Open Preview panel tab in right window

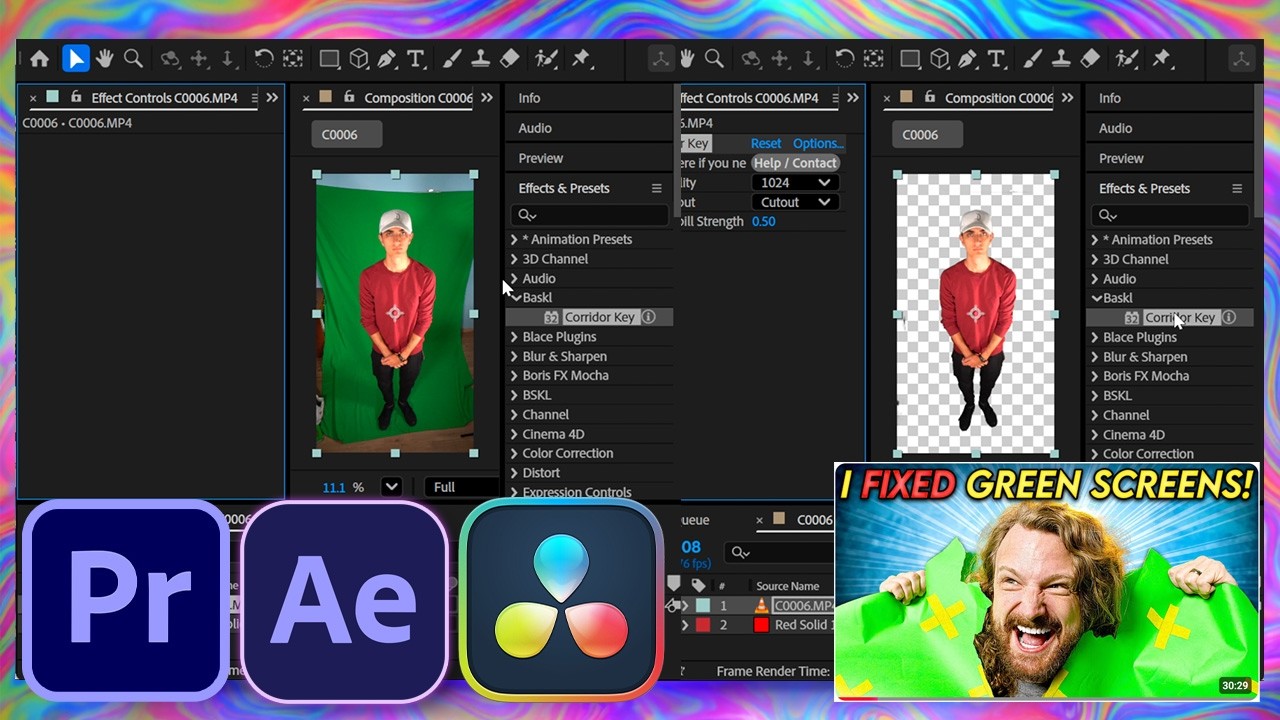tap(1121, 158)
